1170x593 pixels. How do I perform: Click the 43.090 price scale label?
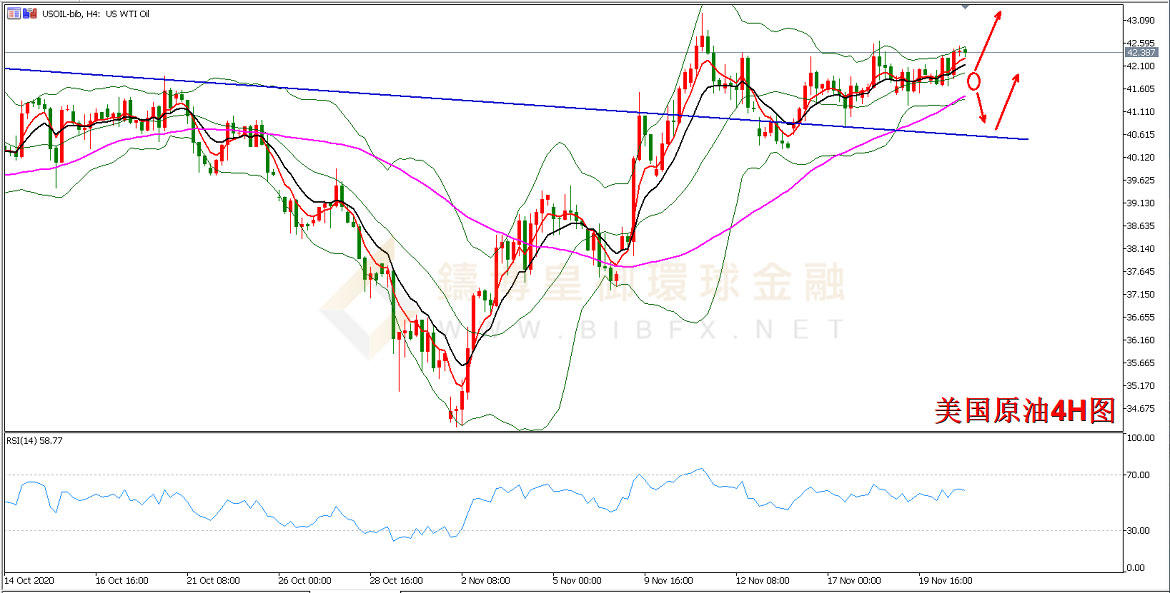[x=1140, y=20]
